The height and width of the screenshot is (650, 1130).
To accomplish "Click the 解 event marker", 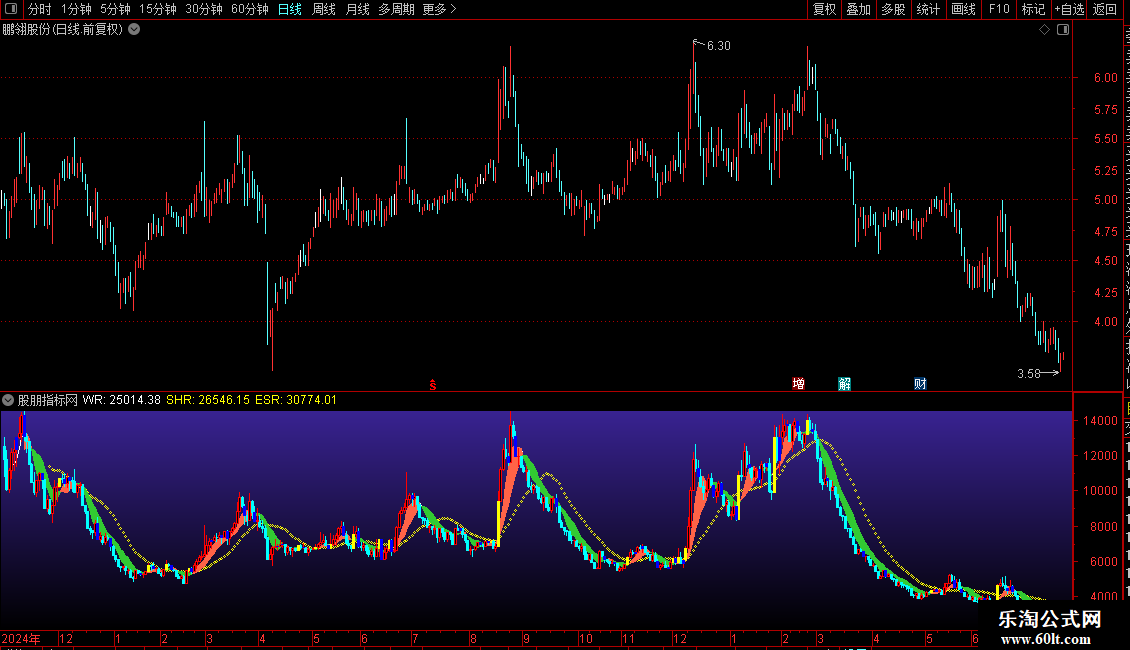I will pos(845,383).
